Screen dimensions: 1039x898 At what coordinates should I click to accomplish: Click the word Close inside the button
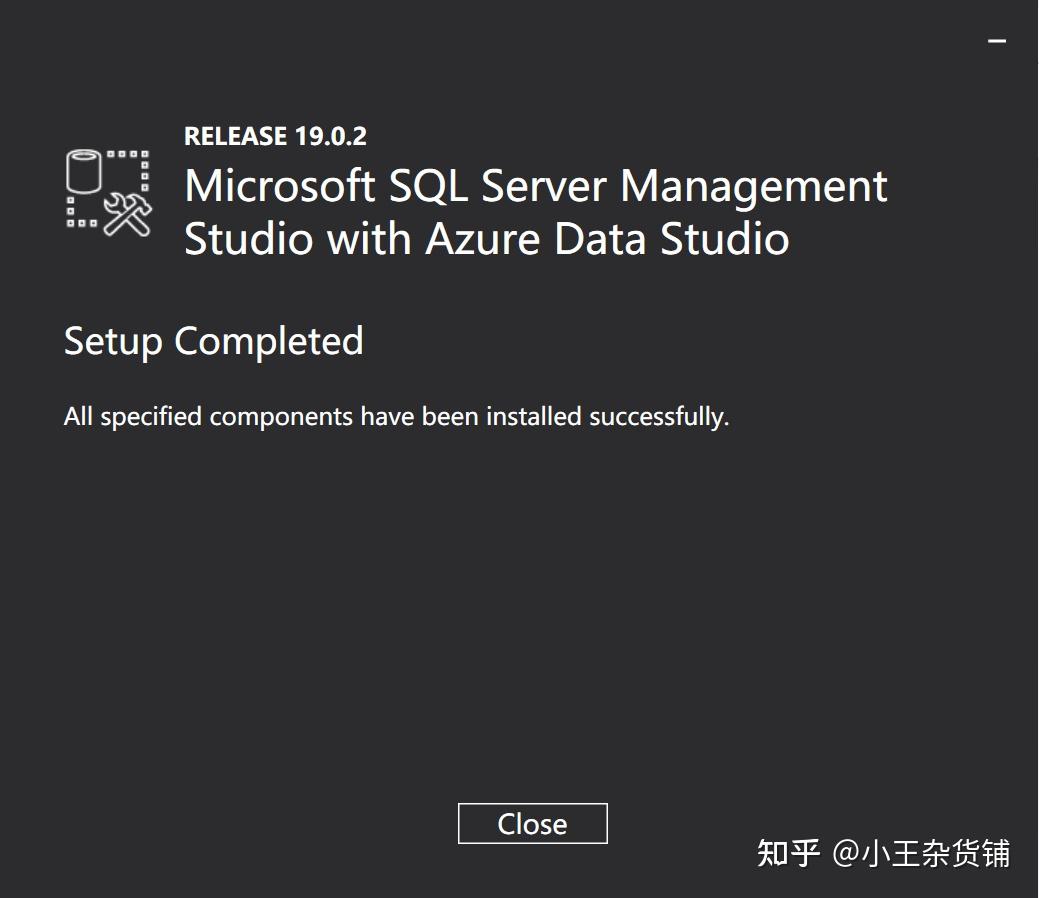pyautogui.click(x=532, y=823)
